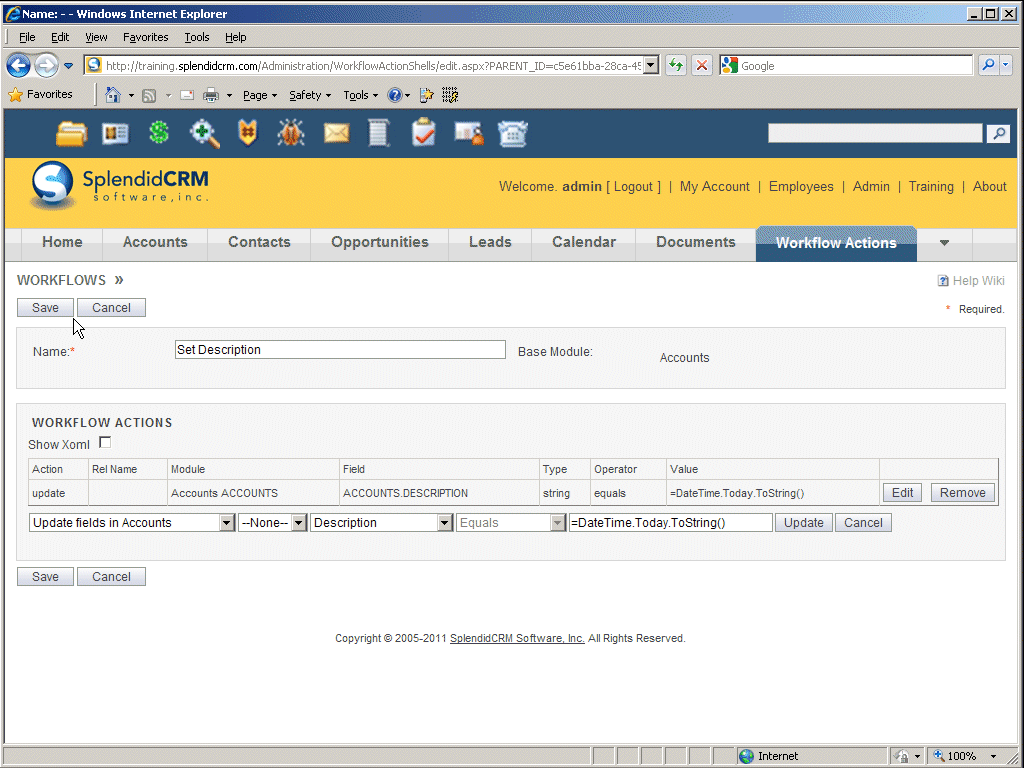Click the magnifier search button in header

[x=997, y=134]
